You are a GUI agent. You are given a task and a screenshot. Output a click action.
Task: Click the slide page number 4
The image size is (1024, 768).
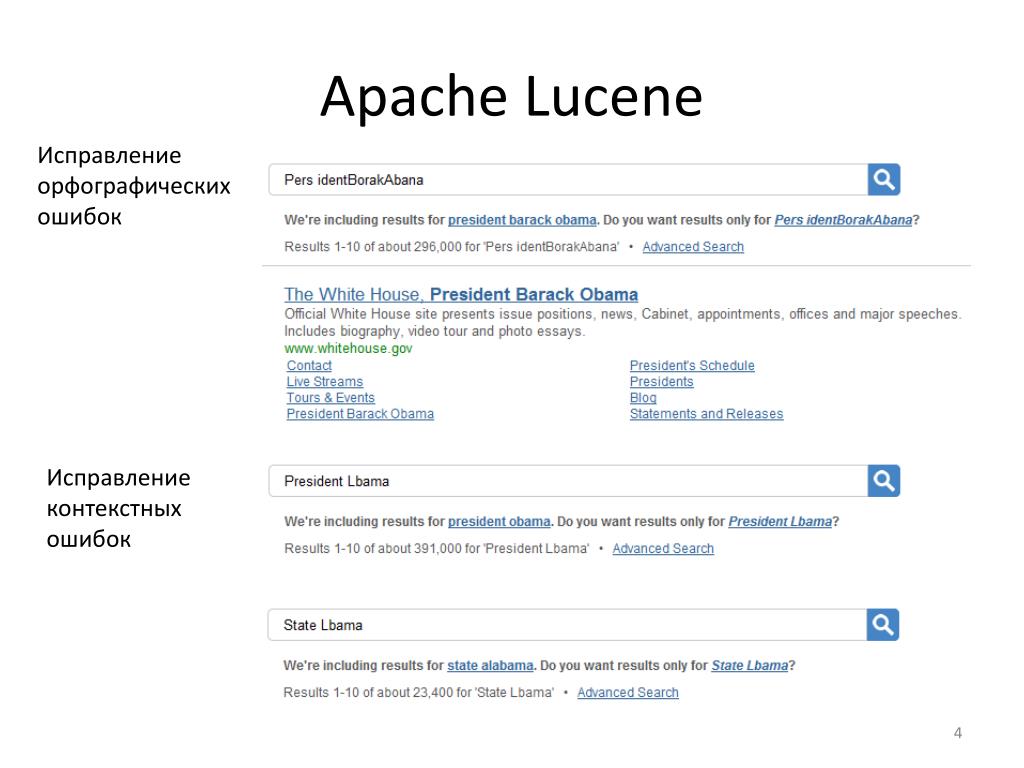(958, 733)
